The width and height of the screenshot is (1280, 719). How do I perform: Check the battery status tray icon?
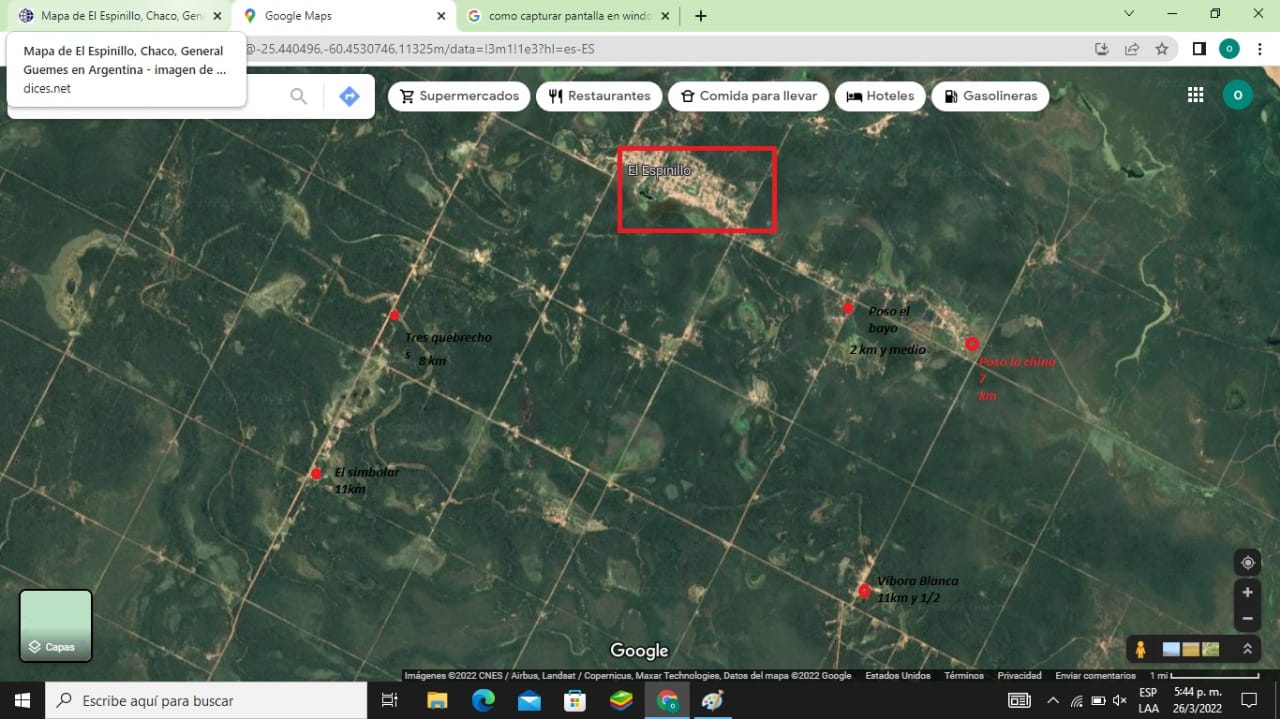pyautogui.click(x=1098, y=701)
